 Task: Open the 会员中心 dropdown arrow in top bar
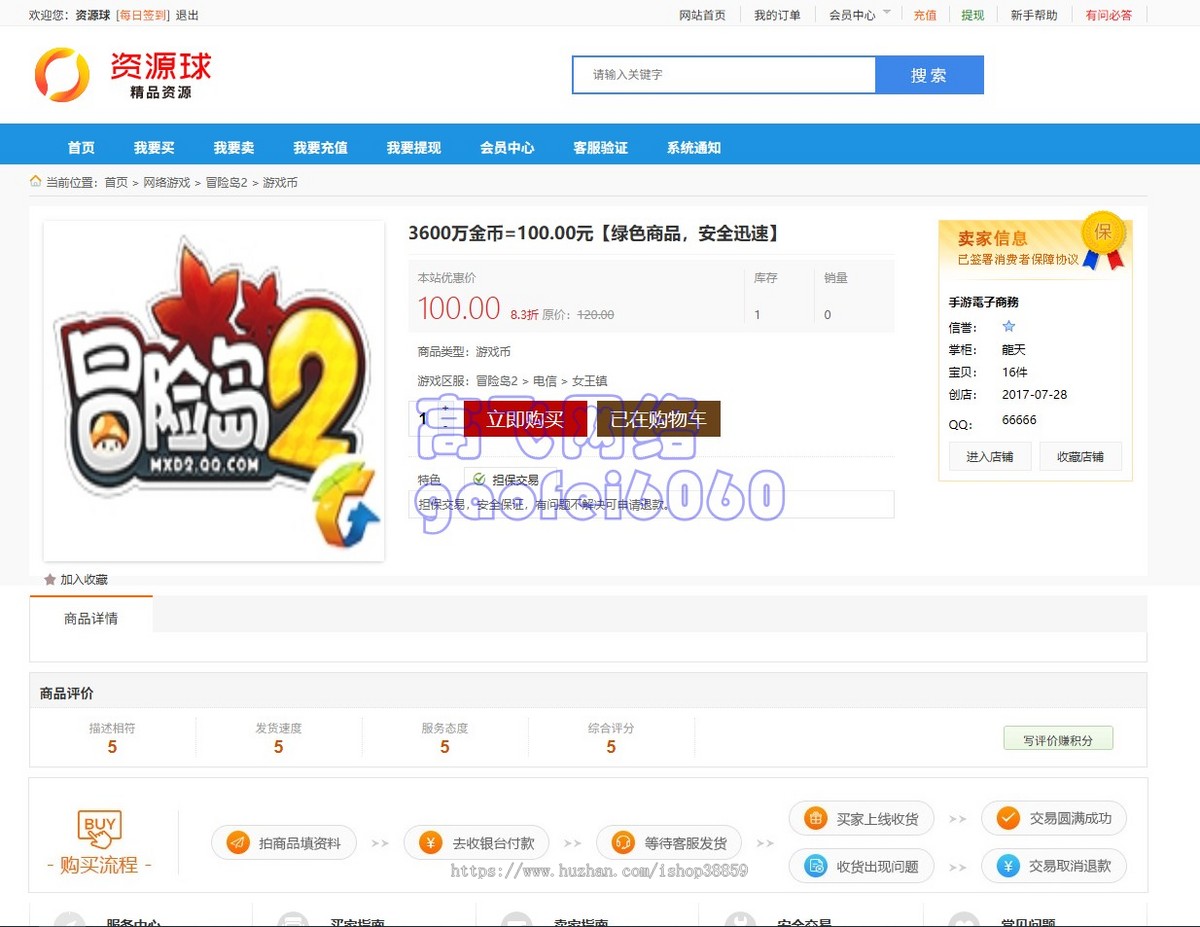coord(886,13)
